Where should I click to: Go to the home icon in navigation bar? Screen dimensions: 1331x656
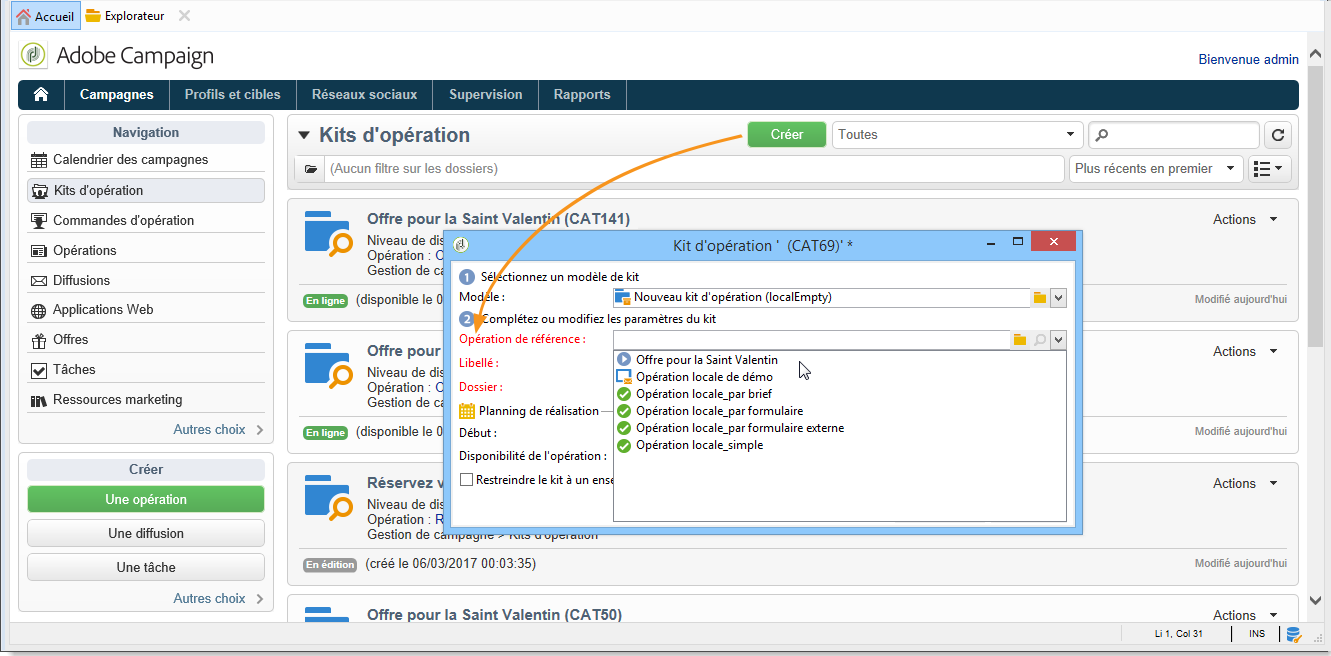pos(41,95)
